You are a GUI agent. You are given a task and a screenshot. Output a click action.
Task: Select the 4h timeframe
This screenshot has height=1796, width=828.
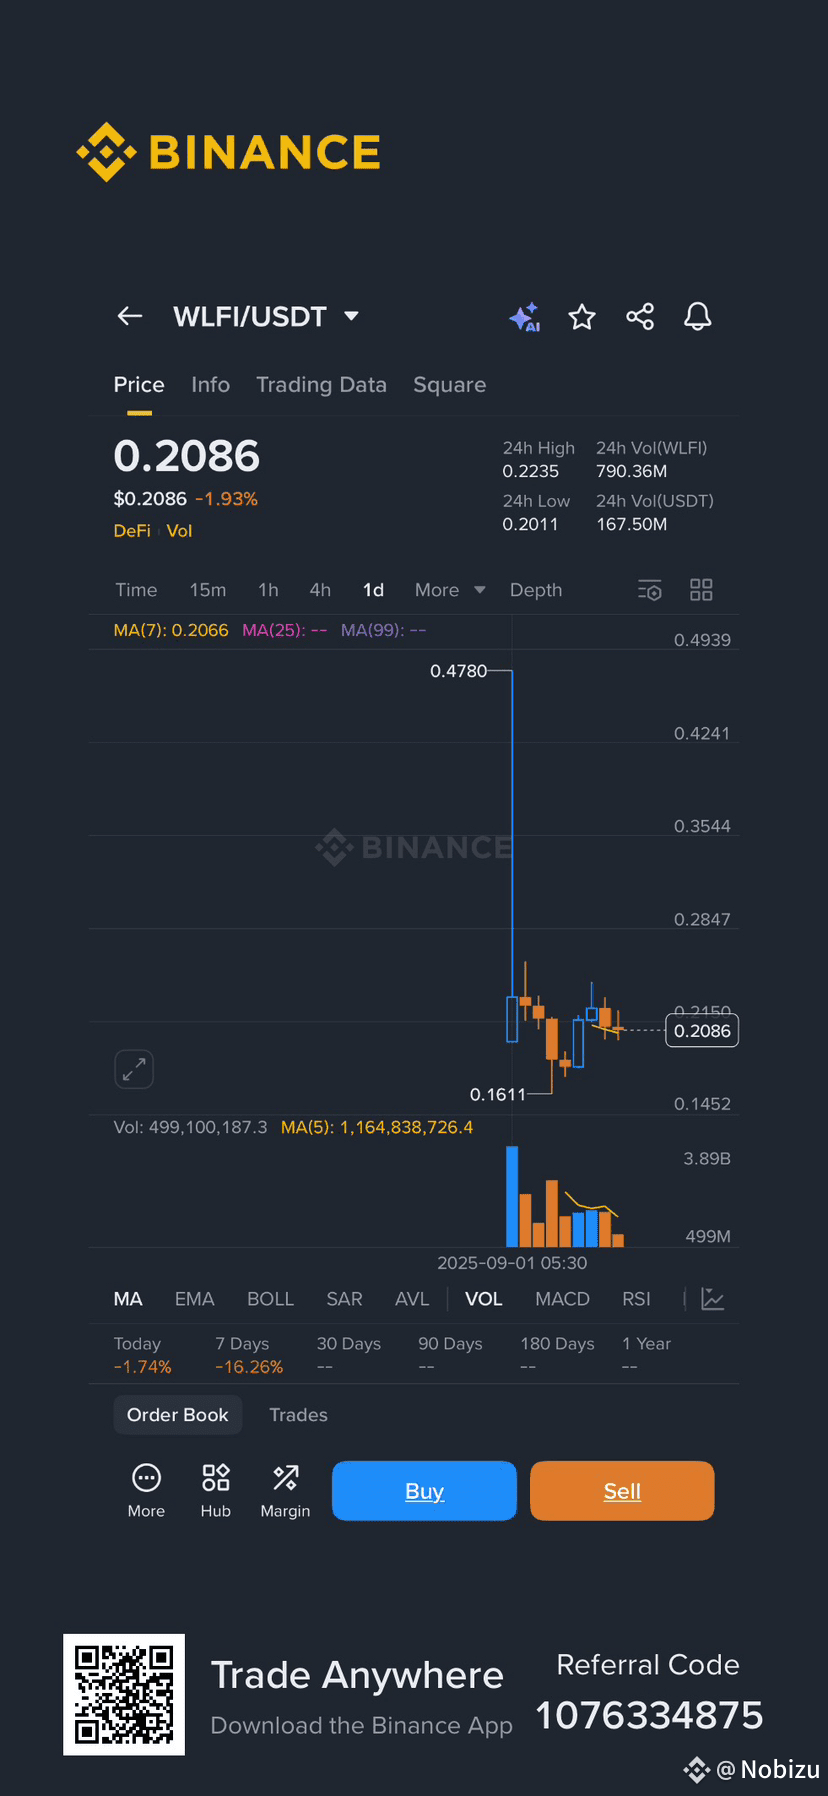click(320, 590)
